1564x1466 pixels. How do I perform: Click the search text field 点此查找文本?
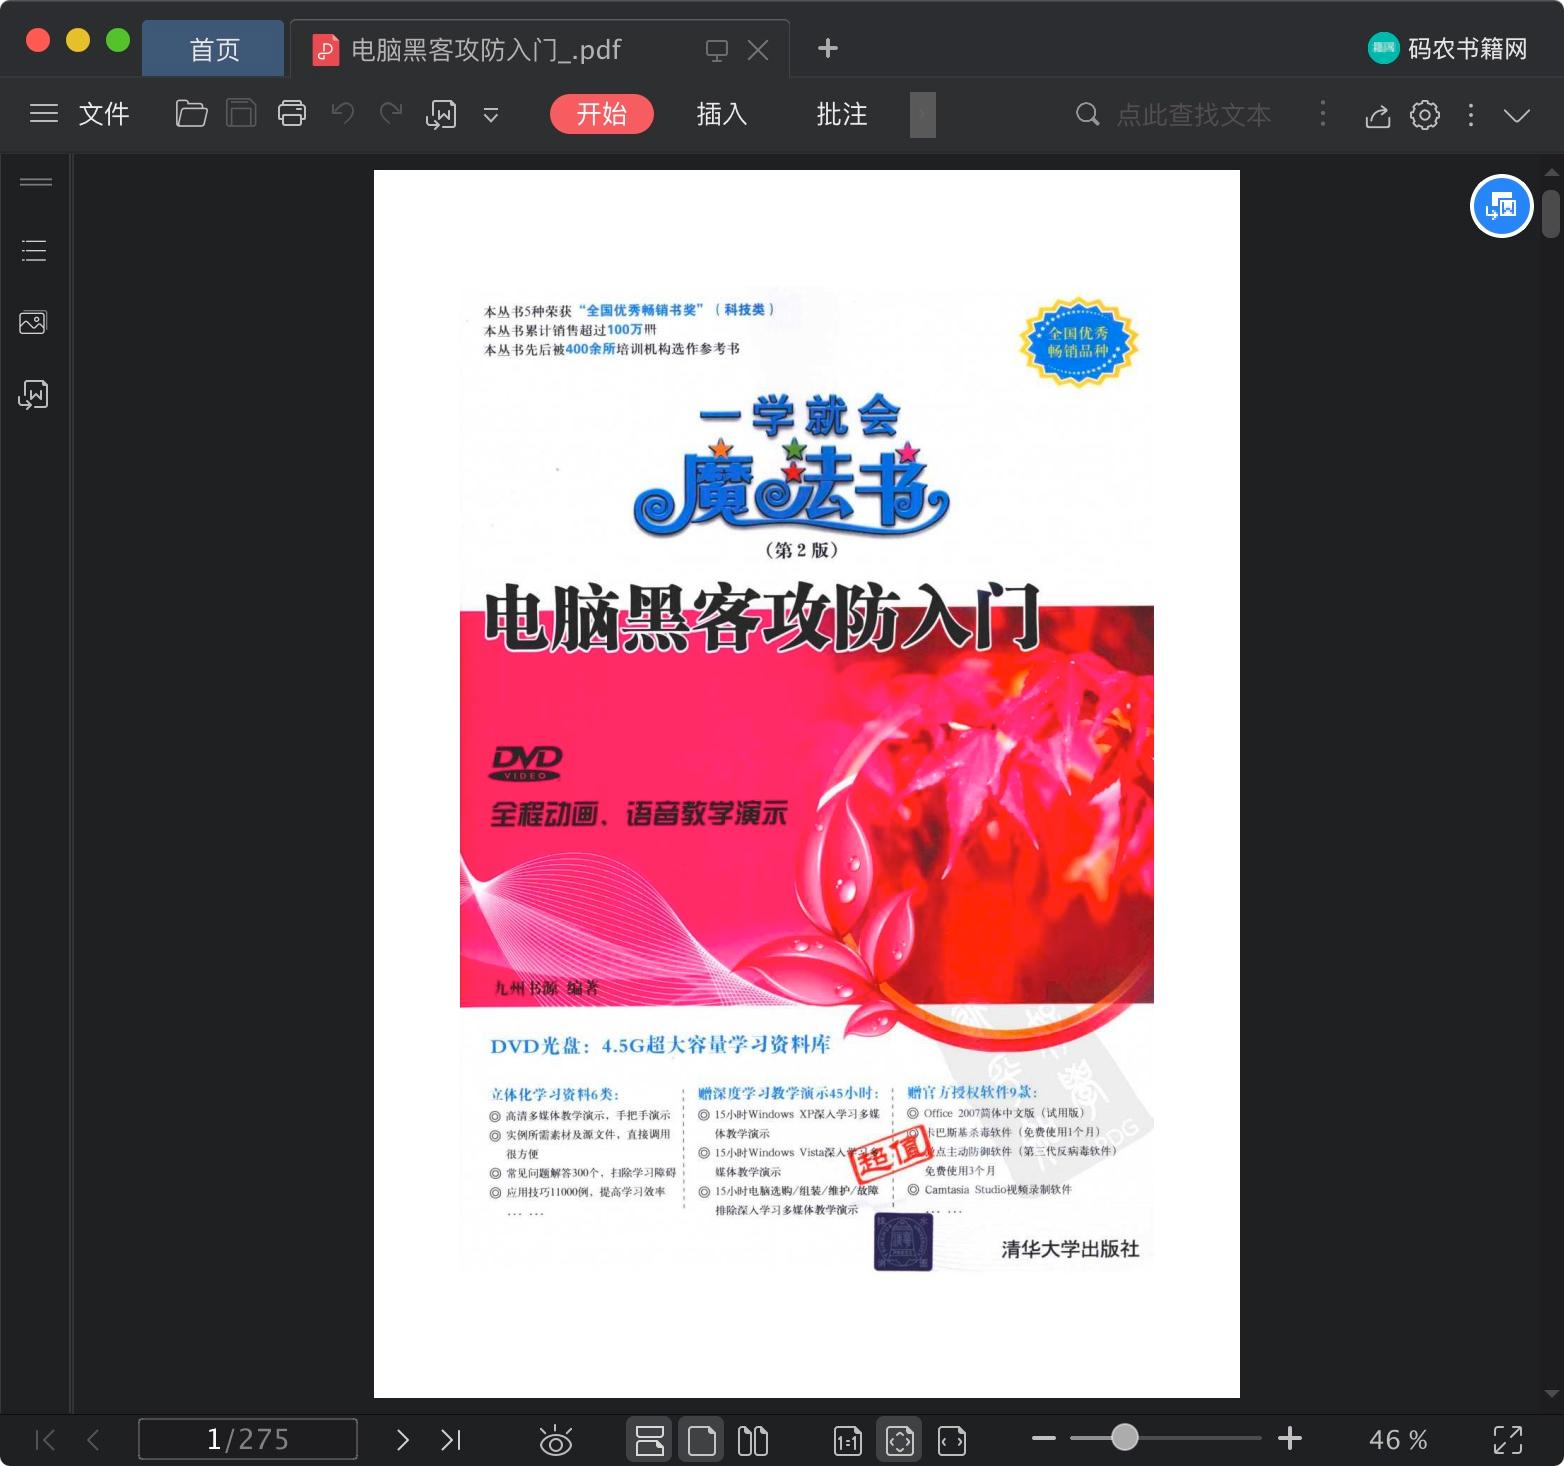pos(1193,115)
